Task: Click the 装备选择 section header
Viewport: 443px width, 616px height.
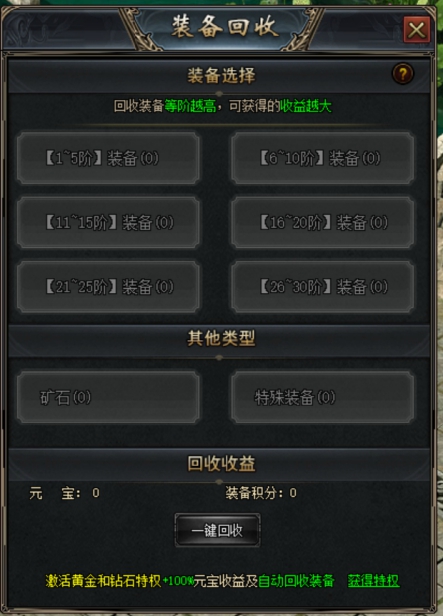Action: pyautogui.click(x=221, y=75)
